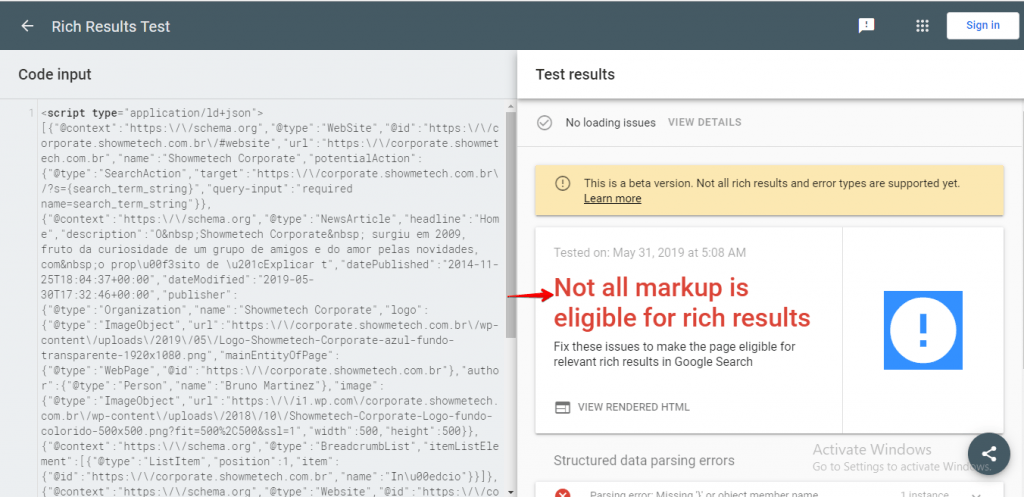Click the Test results heading
Screen dimensions: 1024x497
[x=575, y=74]
